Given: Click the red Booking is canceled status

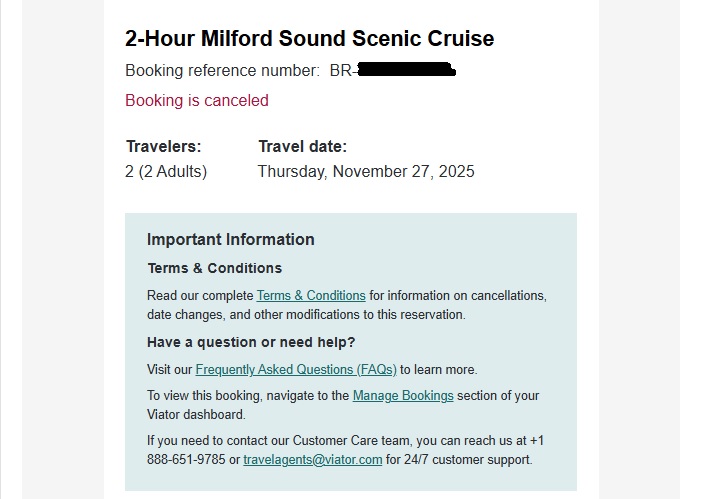Looking at the screenshot, I should click(197, 100).
